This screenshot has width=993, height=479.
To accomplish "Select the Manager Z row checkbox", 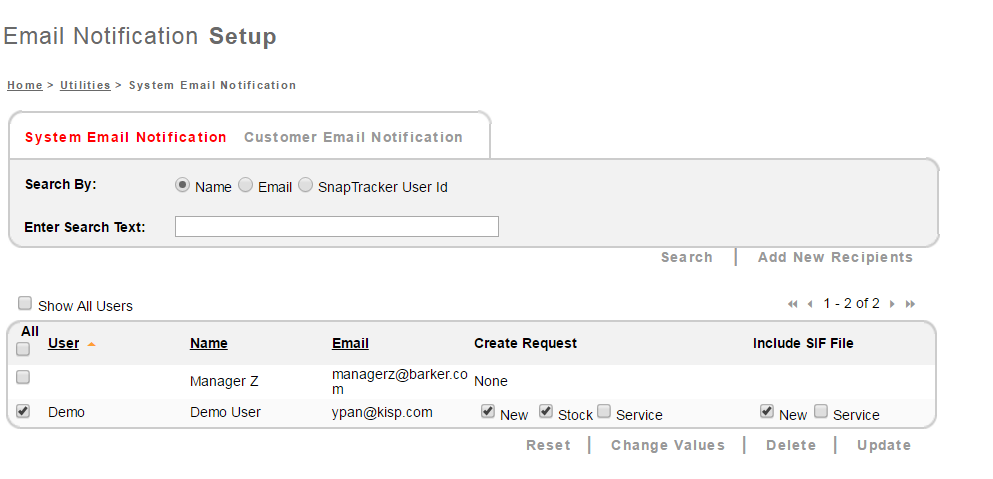I will (23, 377).
